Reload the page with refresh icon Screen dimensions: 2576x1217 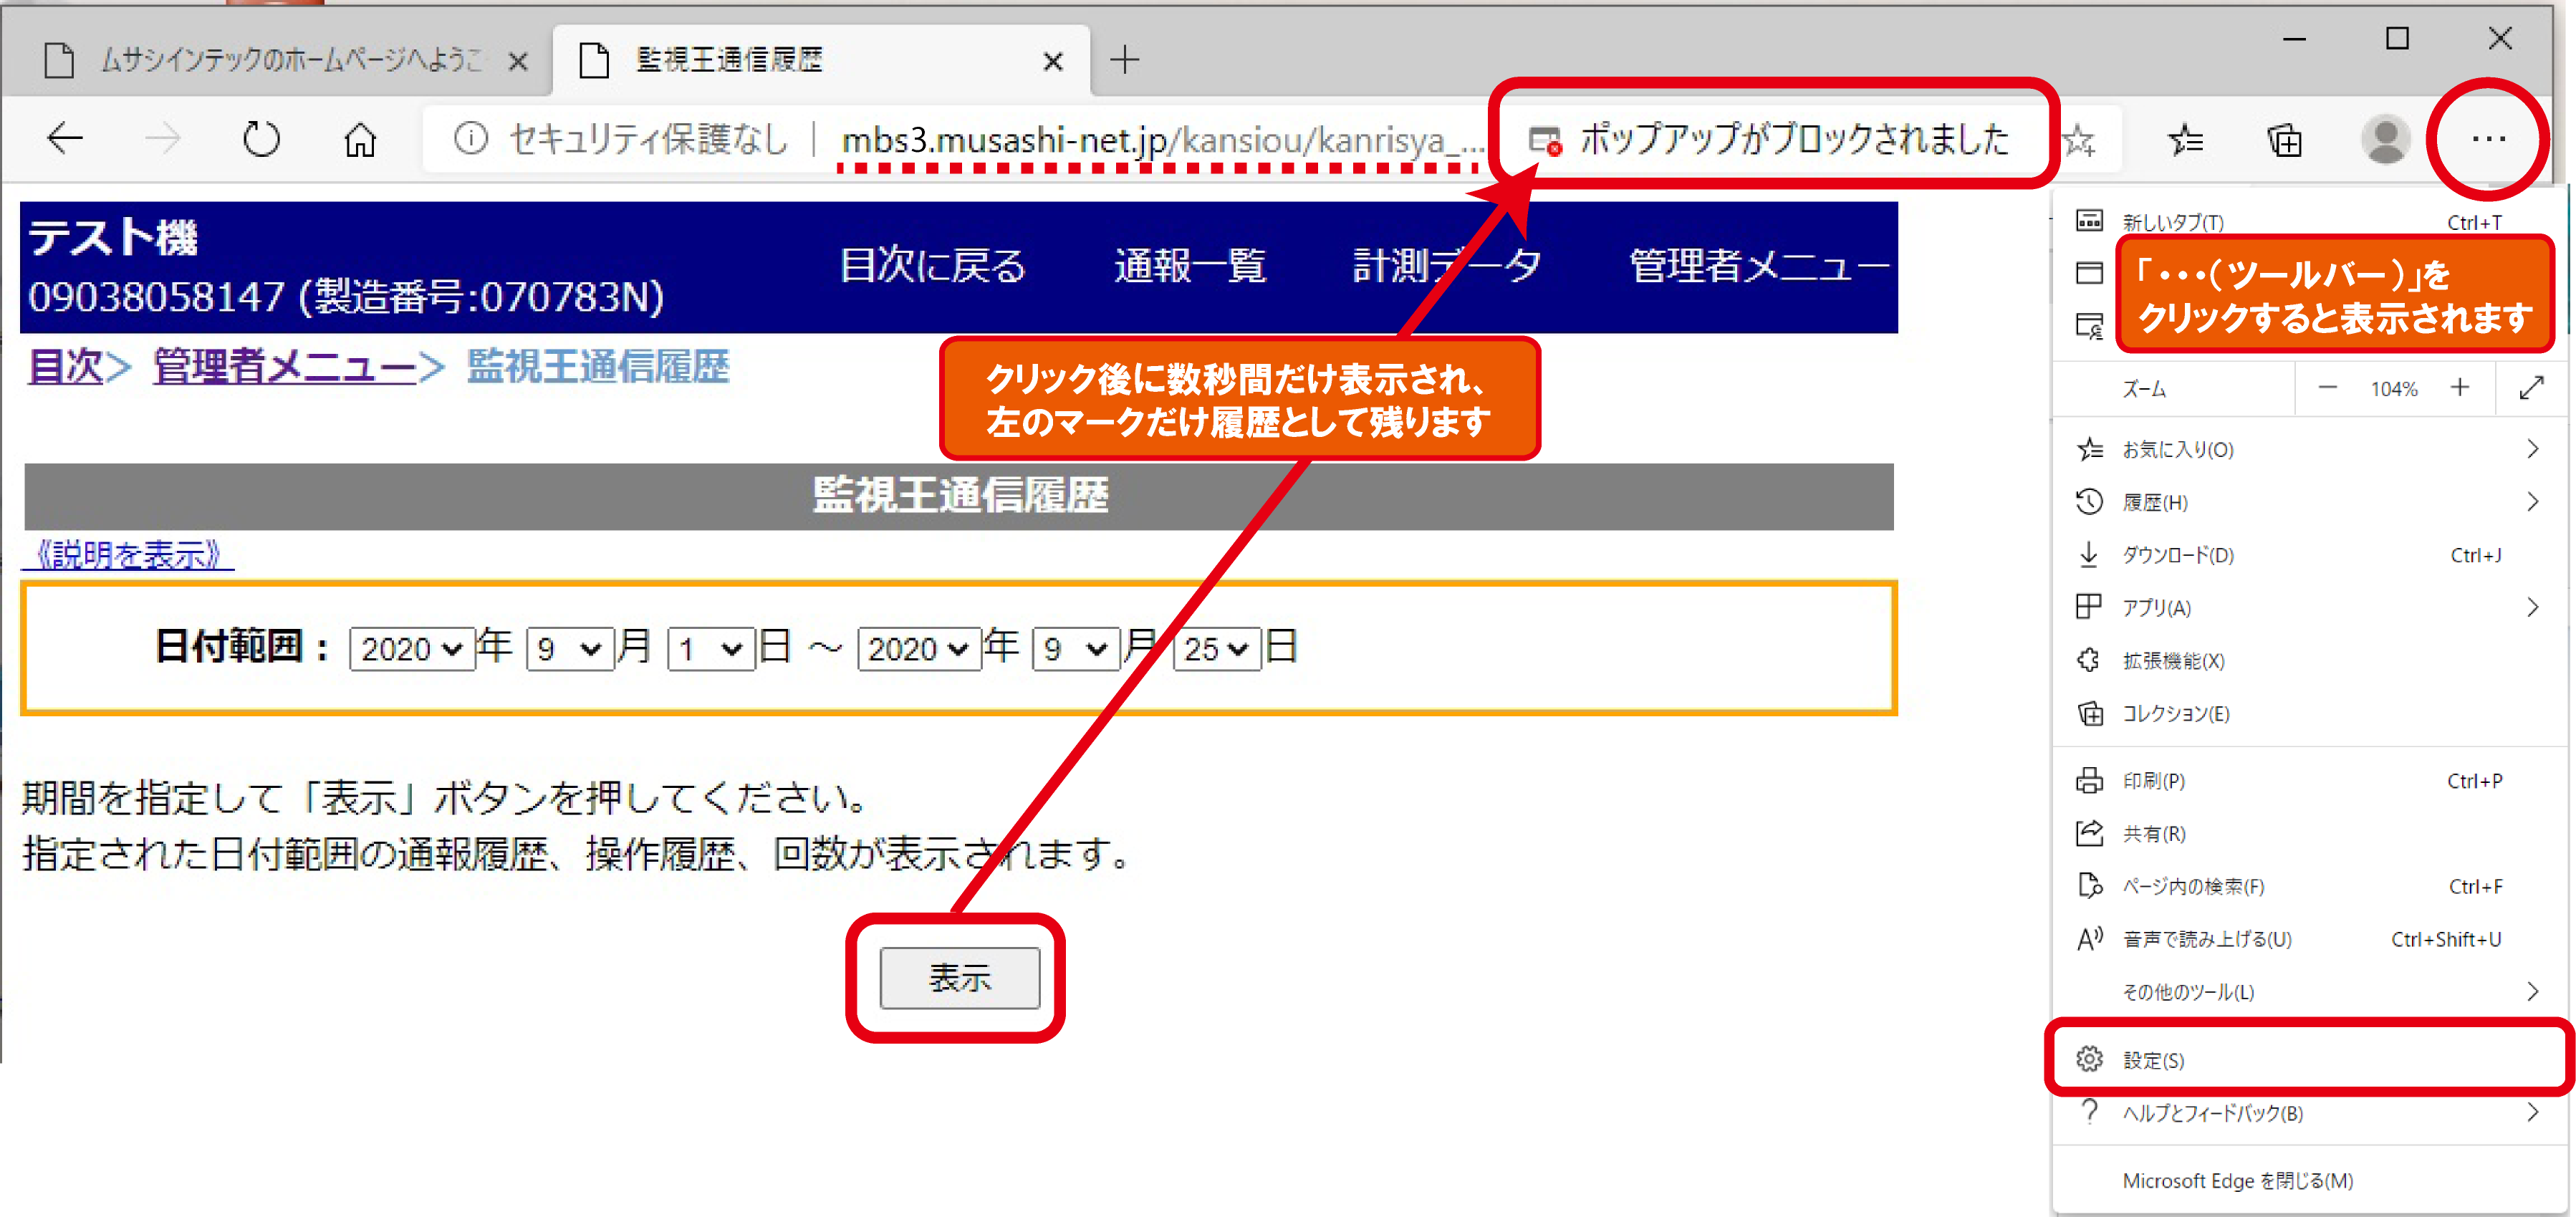coord(262,139)
